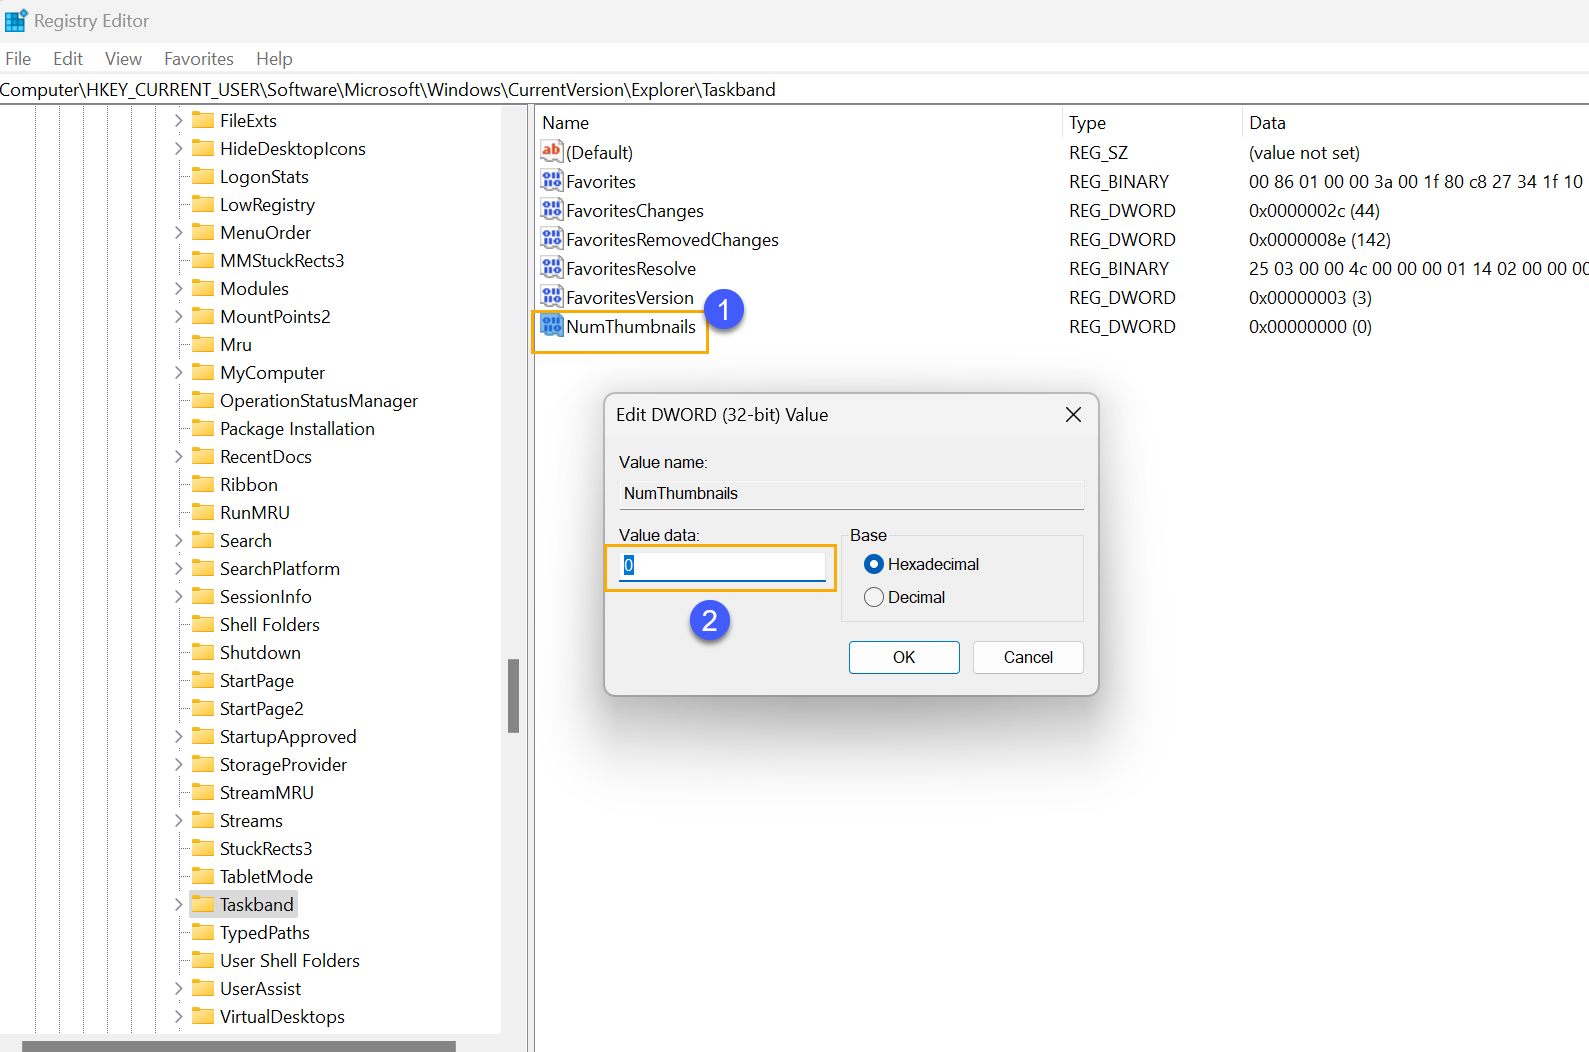Click the OperationStatusManager folder icon
This screenshot has width=1589, height=1052.
click(203, 400)
